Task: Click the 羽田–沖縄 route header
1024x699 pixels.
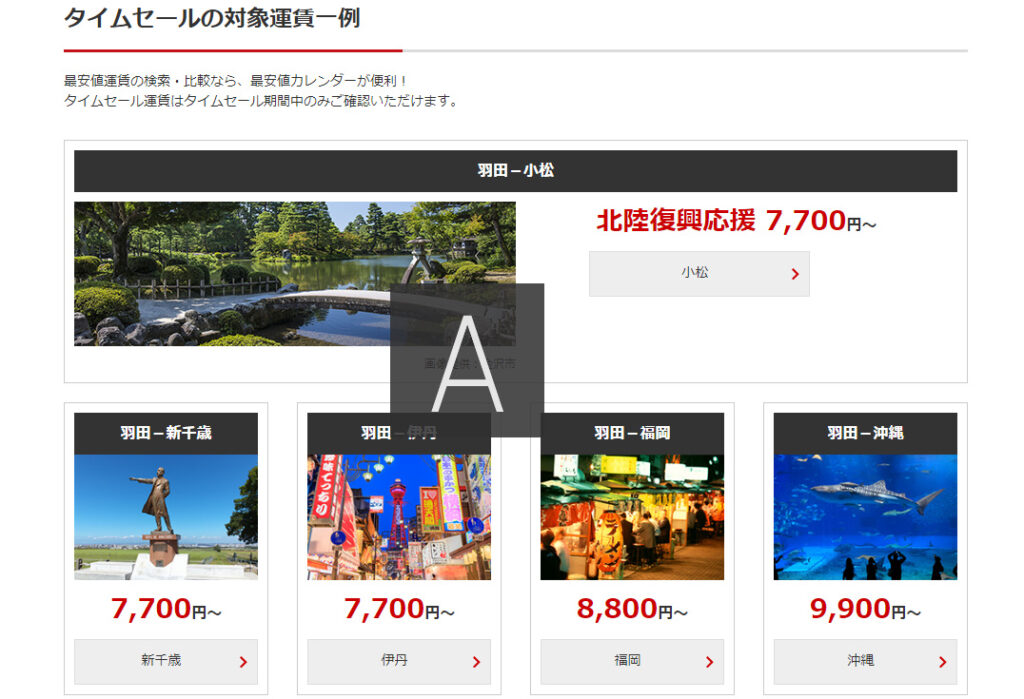Action: (x=865, y=433)
